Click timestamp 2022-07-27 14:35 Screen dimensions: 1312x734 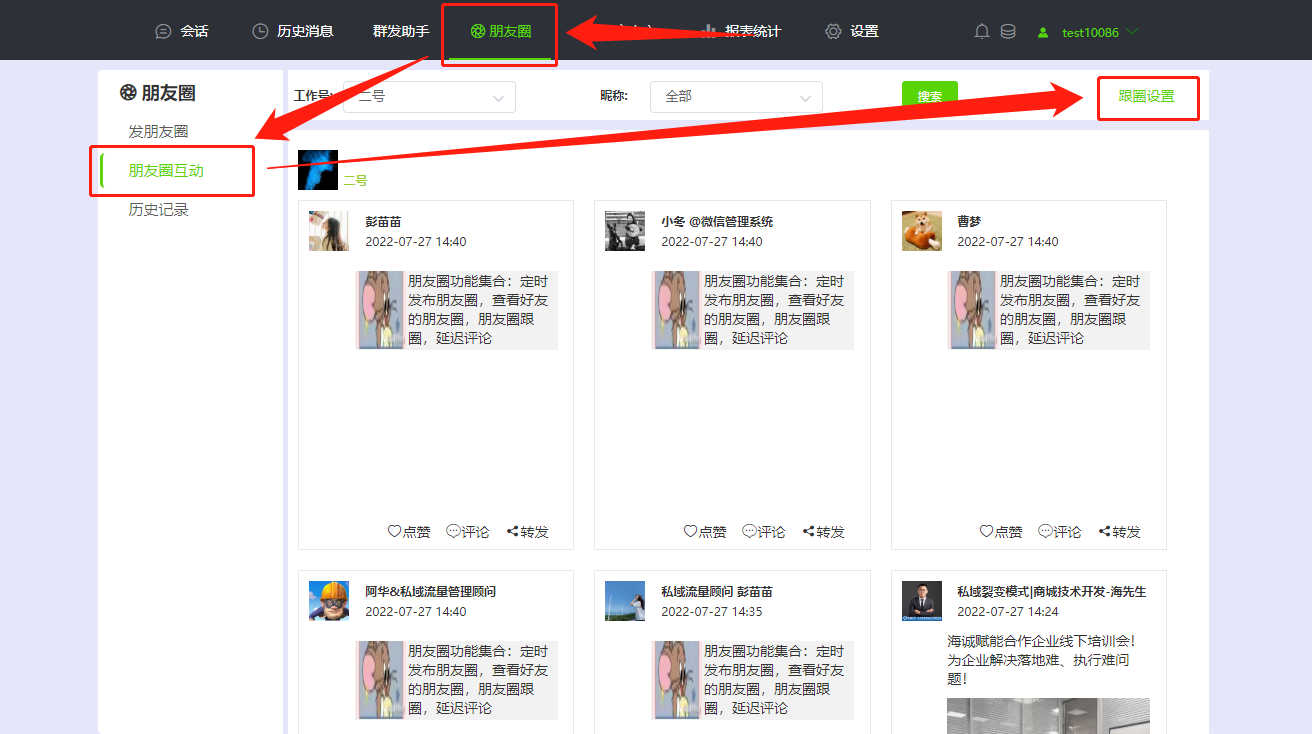(712, 612)
